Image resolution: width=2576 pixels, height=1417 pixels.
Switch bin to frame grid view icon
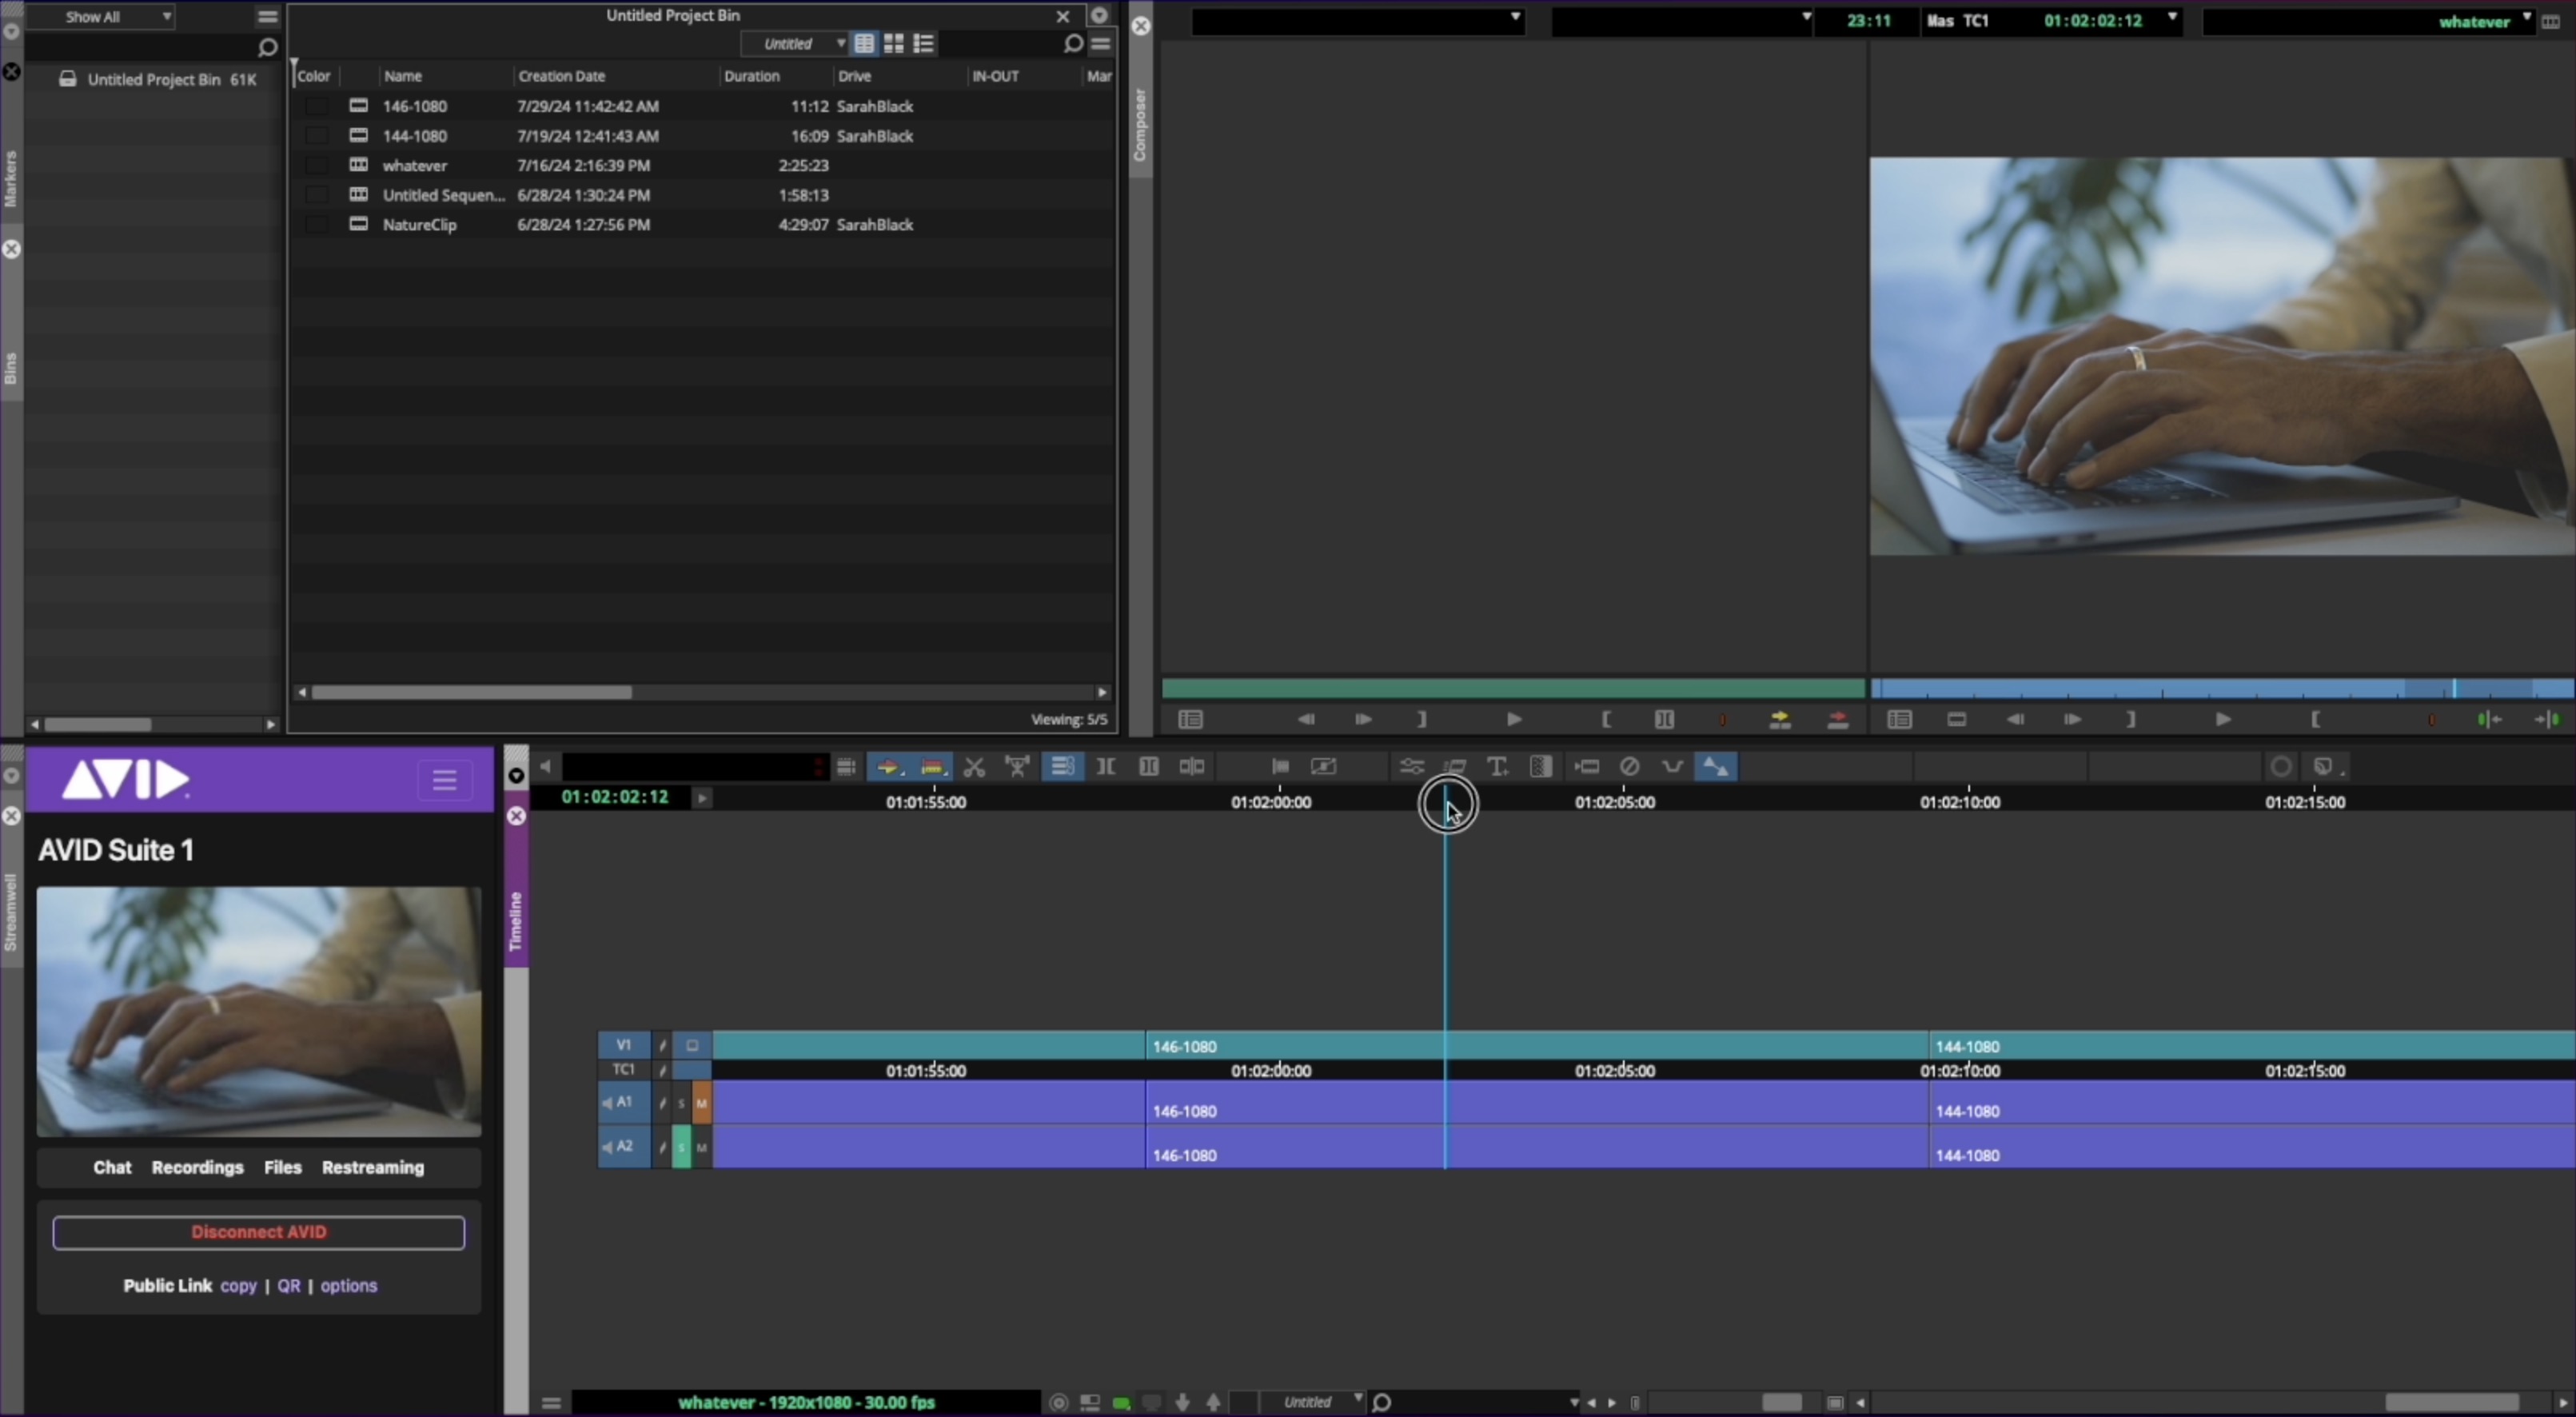coord(894,43)
